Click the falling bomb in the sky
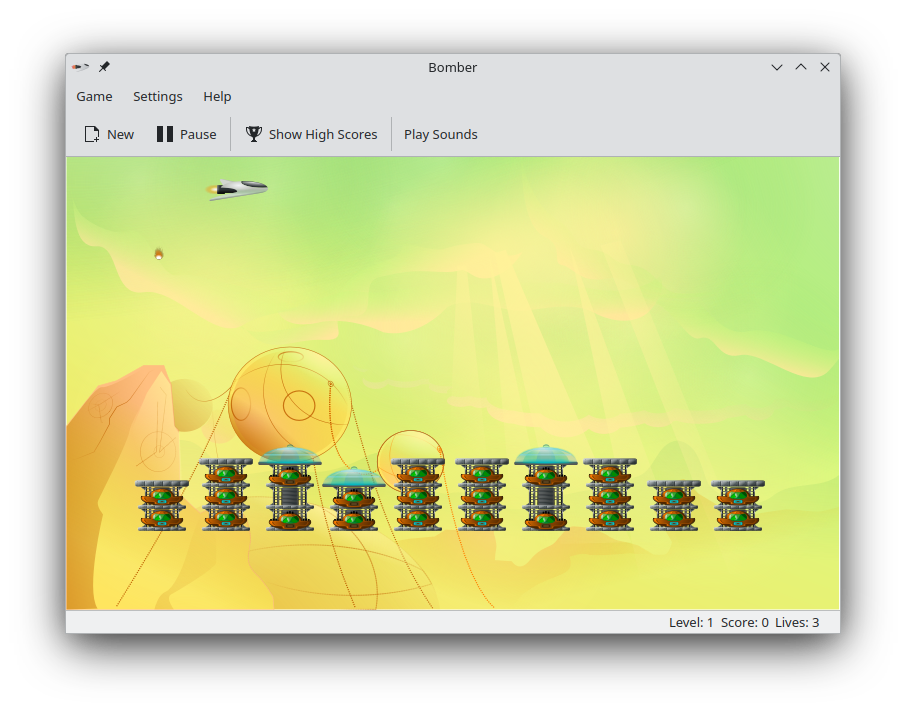The width and height of the screenshot is (907, 712). (158, 254)
